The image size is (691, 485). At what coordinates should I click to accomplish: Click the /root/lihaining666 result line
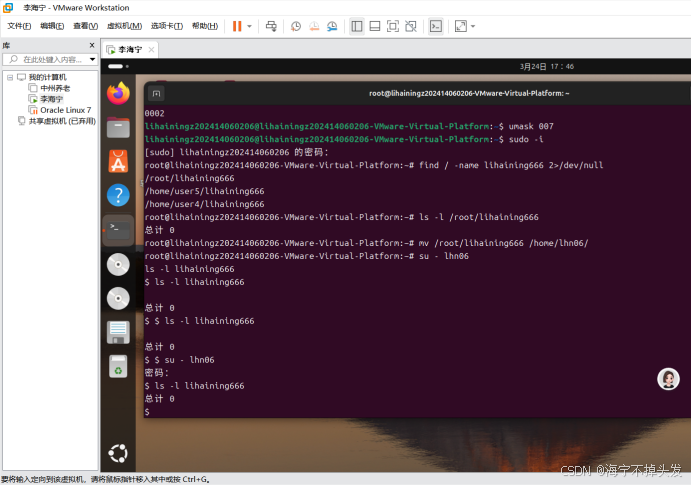[x=189, y=178]
